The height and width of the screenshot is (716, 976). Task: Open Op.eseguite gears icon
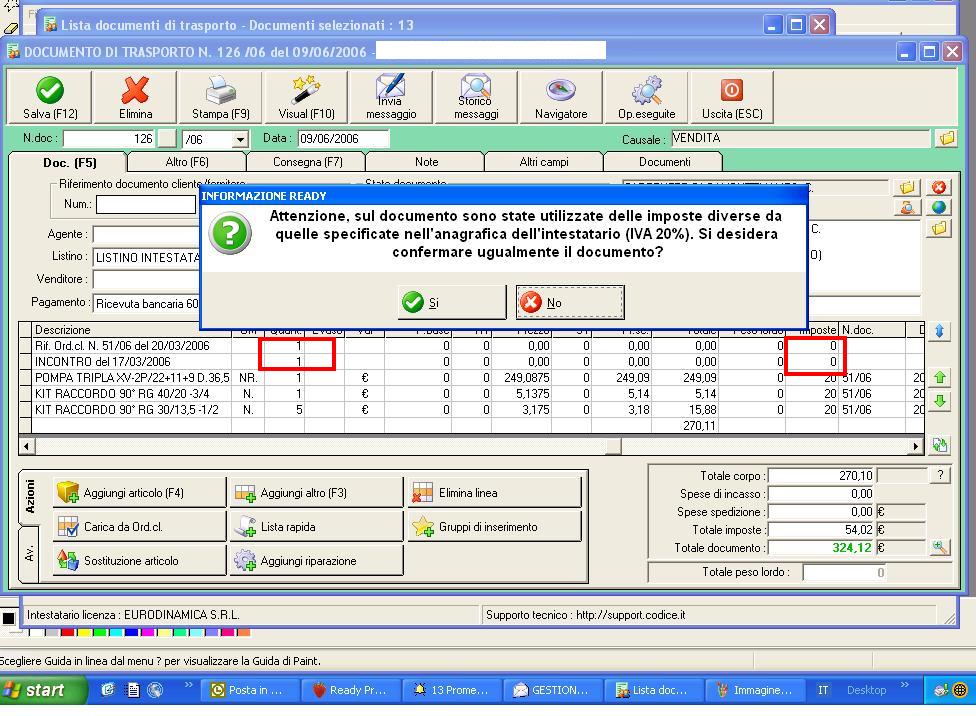click(647, 90)
